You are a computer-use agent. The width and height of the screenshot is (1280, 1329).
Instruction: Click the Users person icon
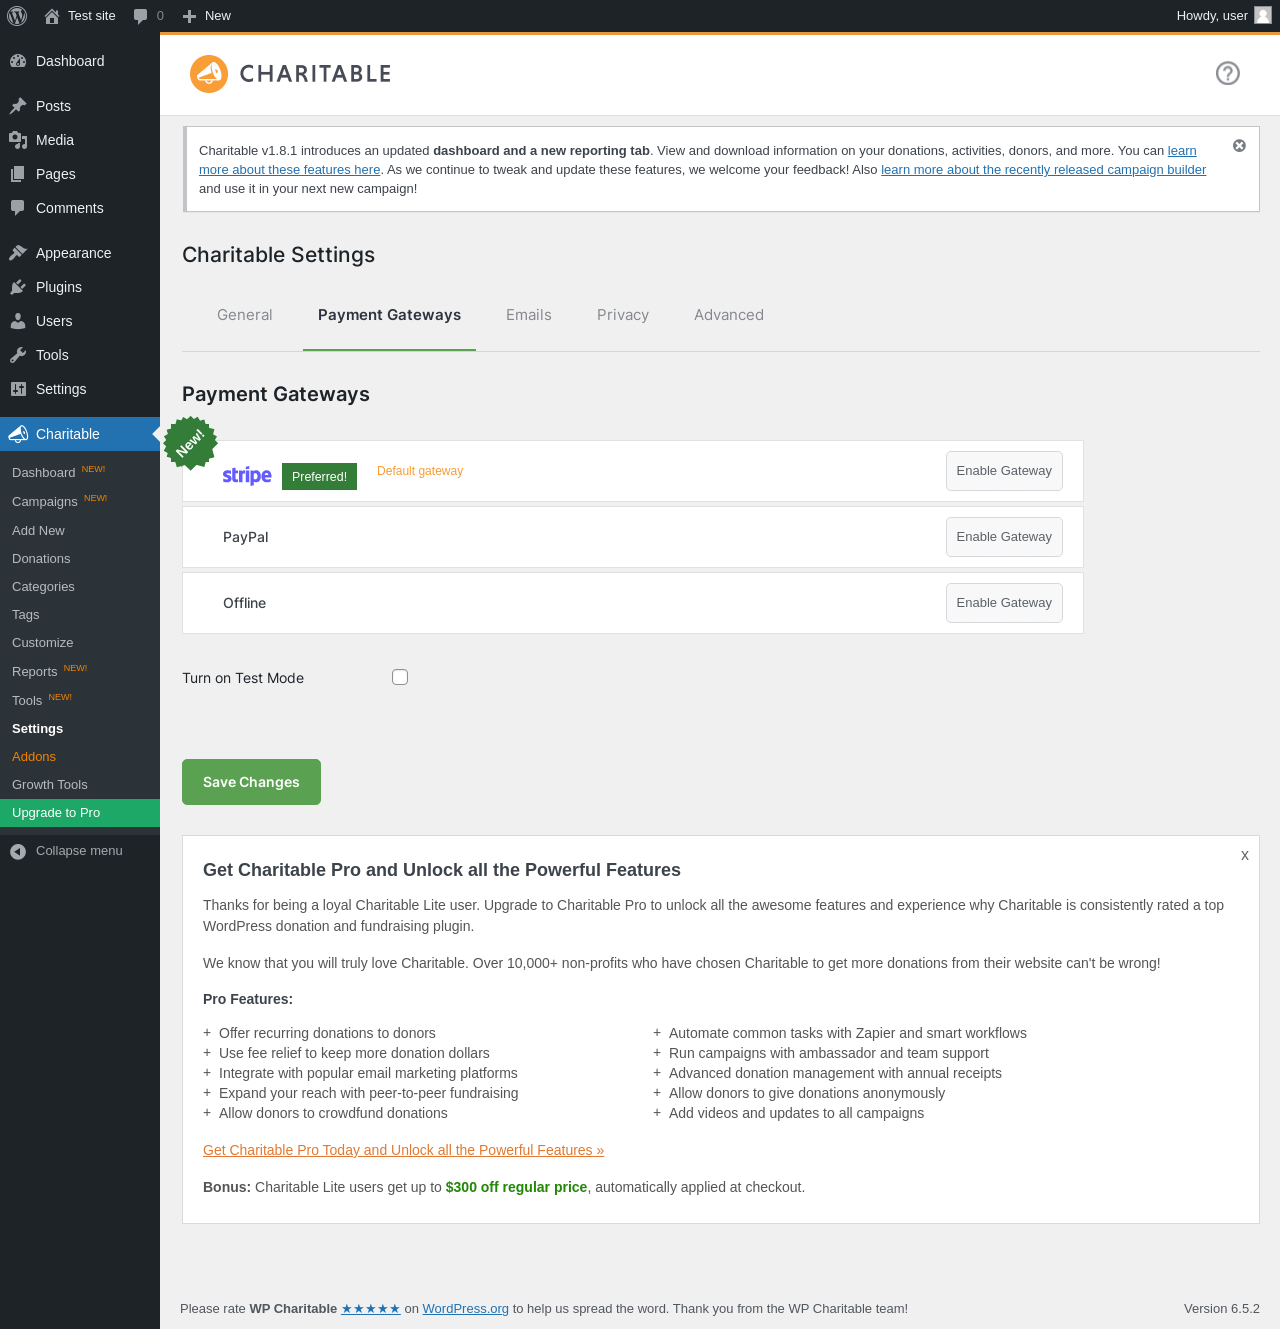click(x=18, y=321)
